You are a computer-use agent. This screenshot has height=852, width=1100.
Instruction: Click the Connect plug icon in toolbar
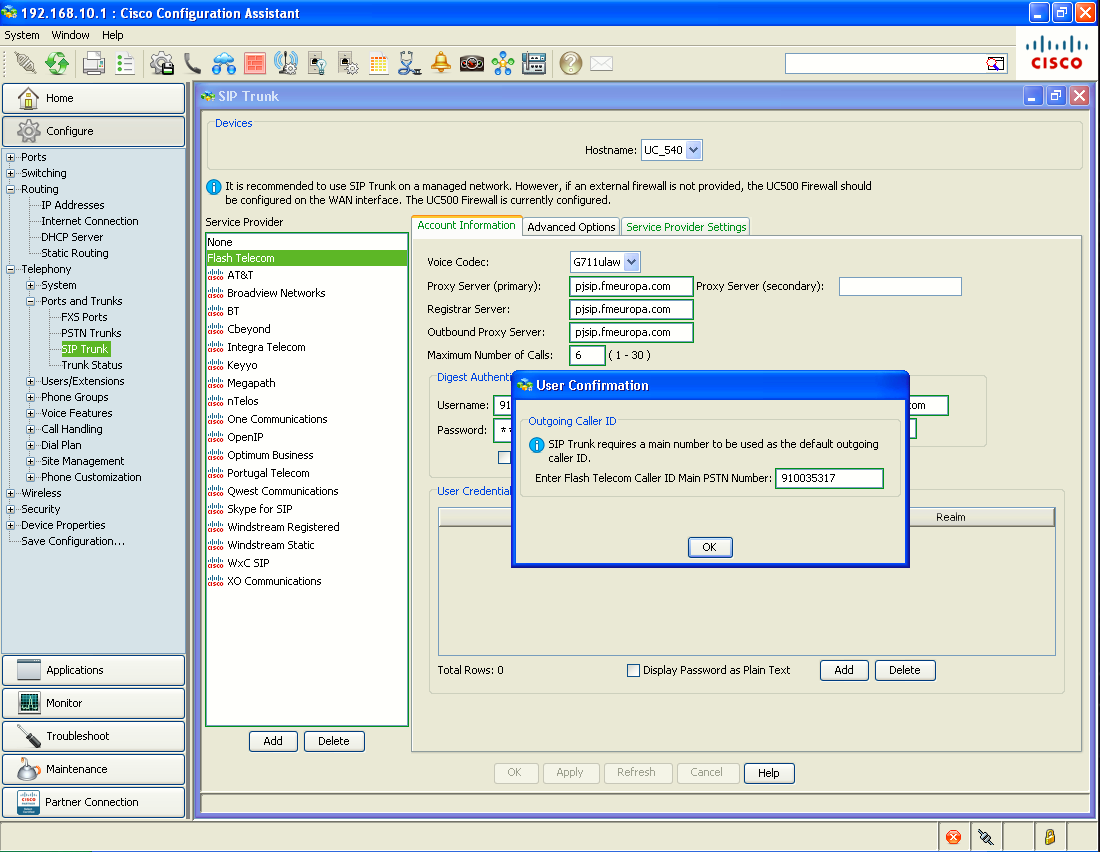[25, 63]
